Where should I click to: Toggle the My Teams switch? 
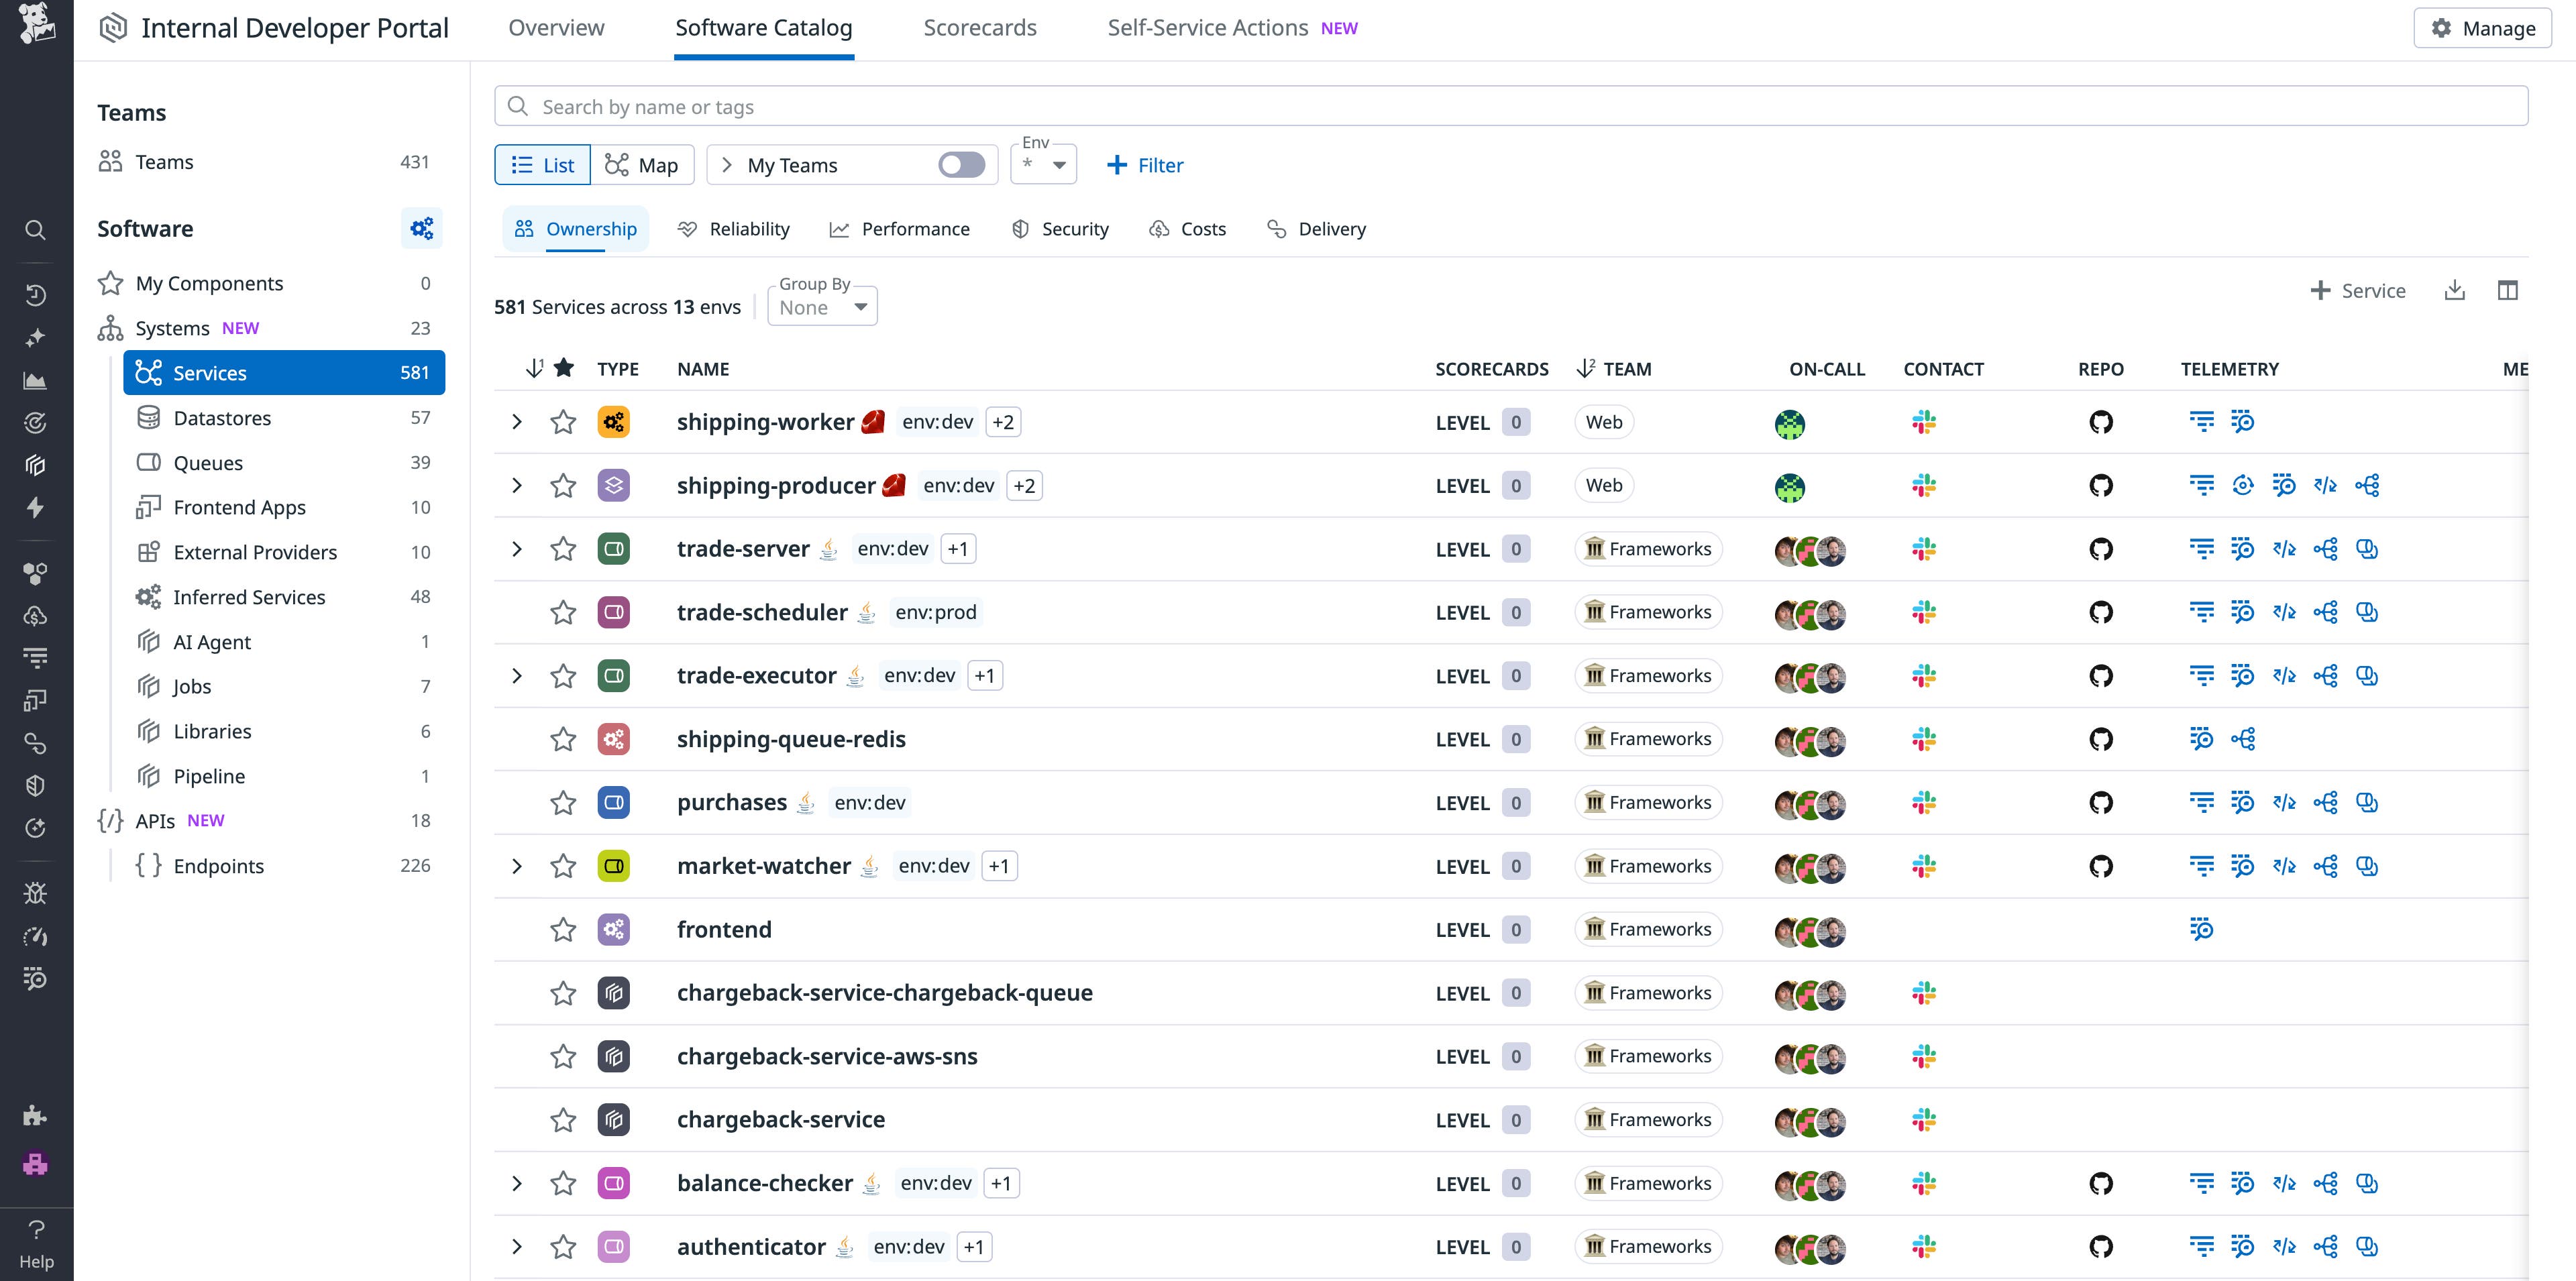(x=960, y=164)
